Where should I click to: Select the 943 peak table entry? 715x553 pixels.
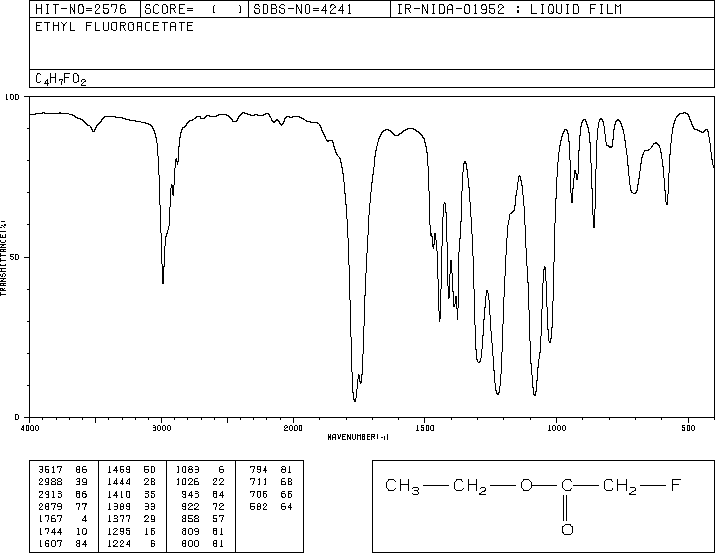point(203,494)
